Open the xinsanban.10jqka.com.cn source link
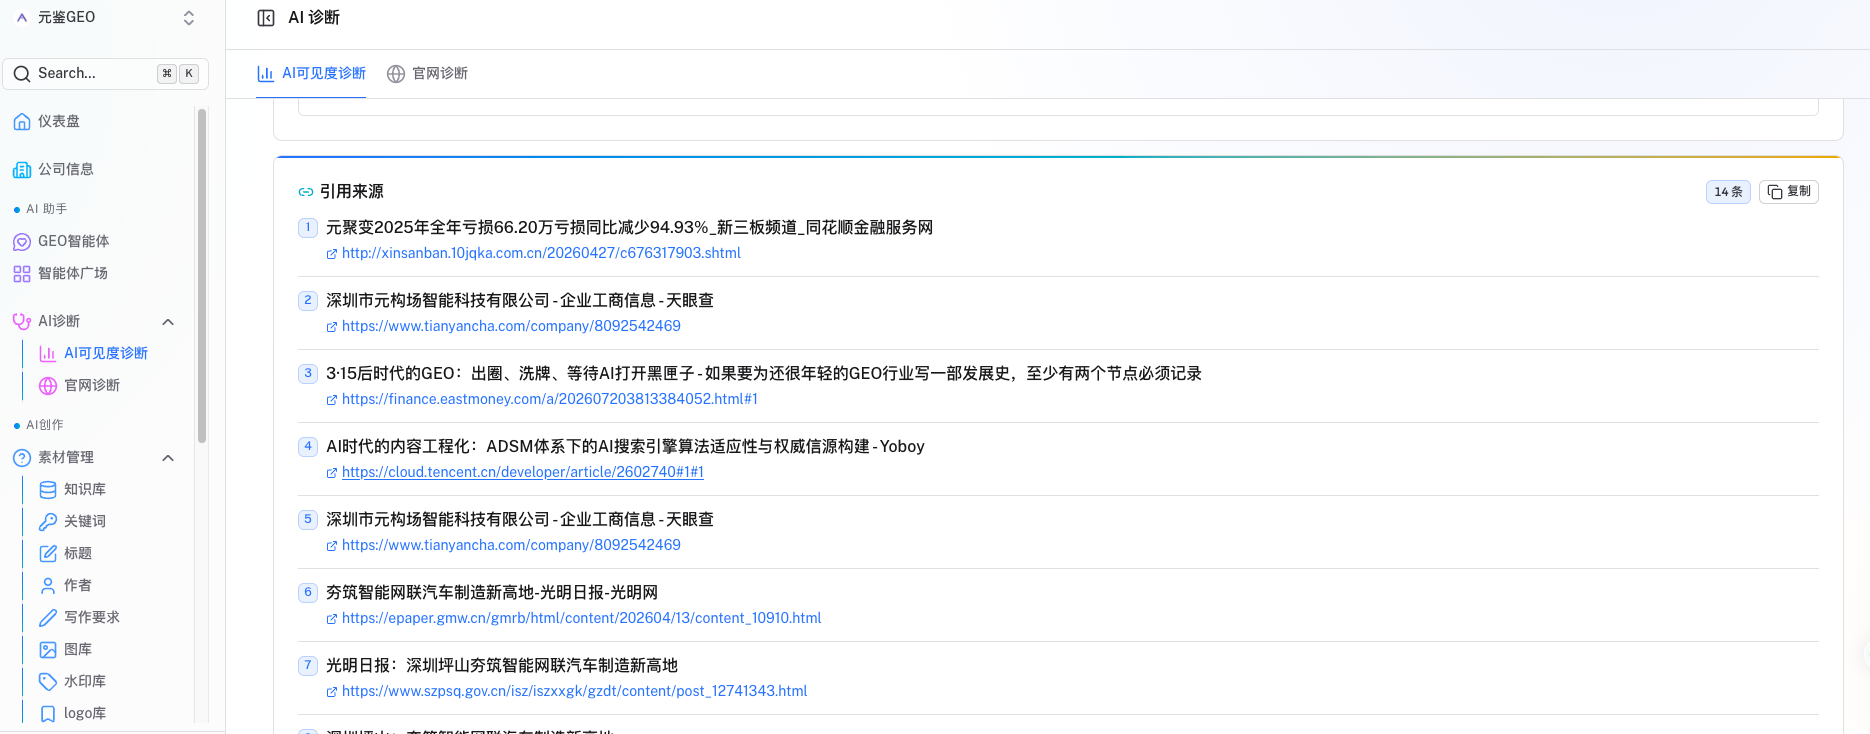The image size is (1870, 734). (541, 253)
